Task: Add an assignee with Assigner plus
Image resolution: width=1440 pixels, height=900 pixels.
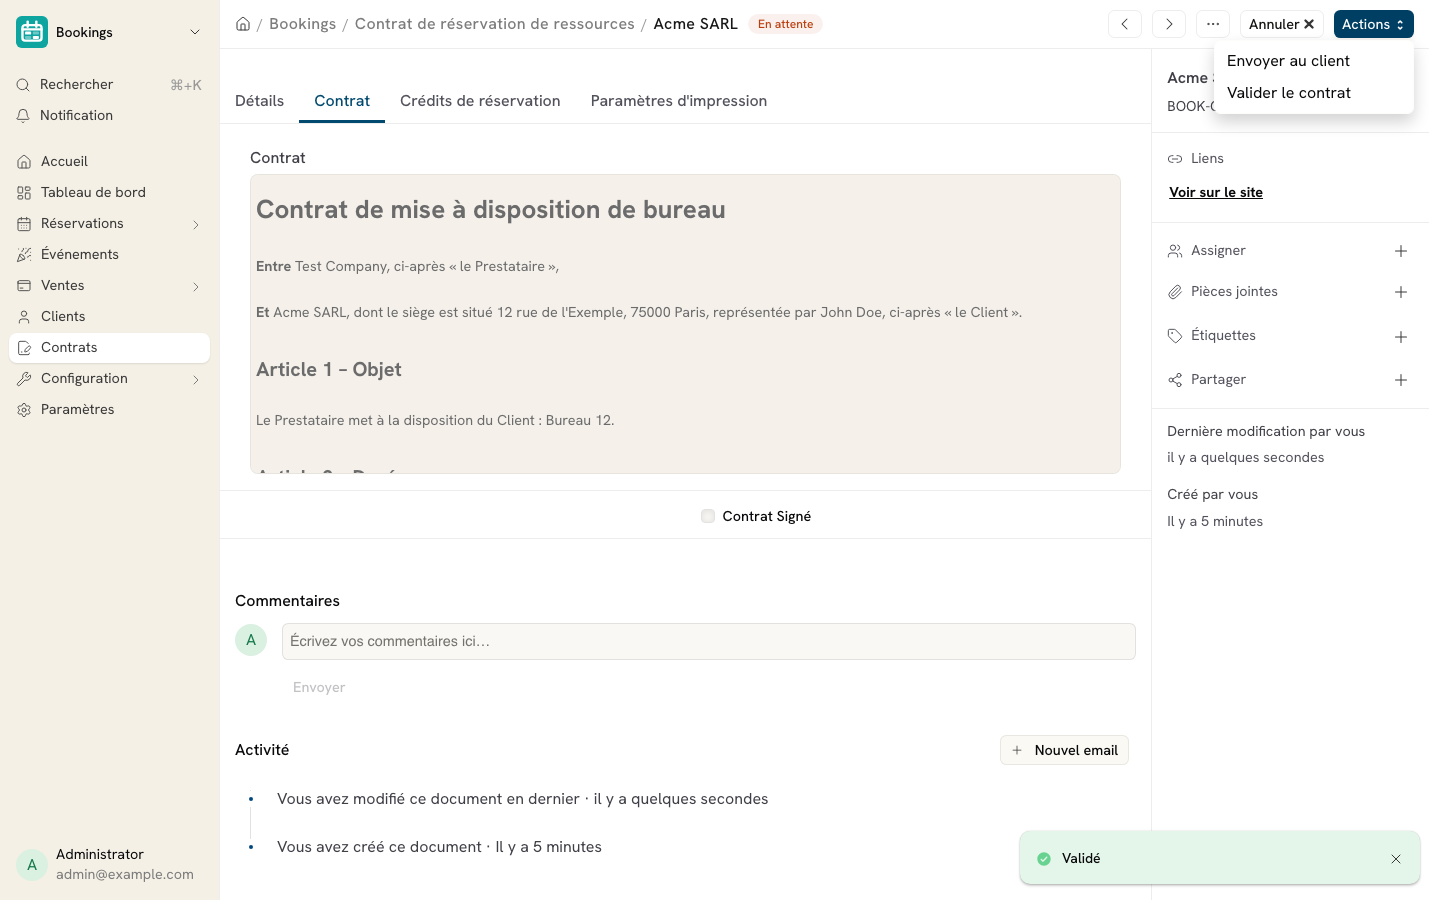Action: pyautogui.click(x=1401, y=251)
